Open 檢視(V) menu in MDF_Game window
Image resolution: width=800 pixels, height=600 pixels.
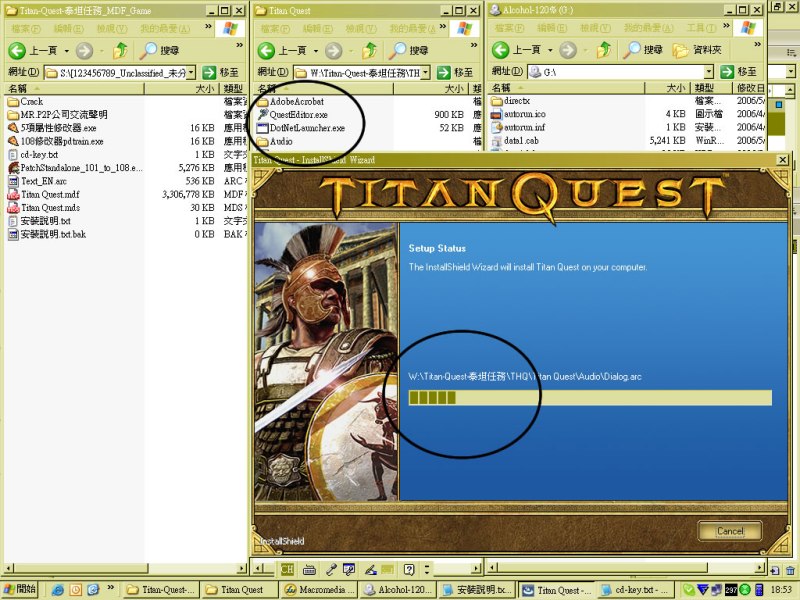tap(112, 29)
